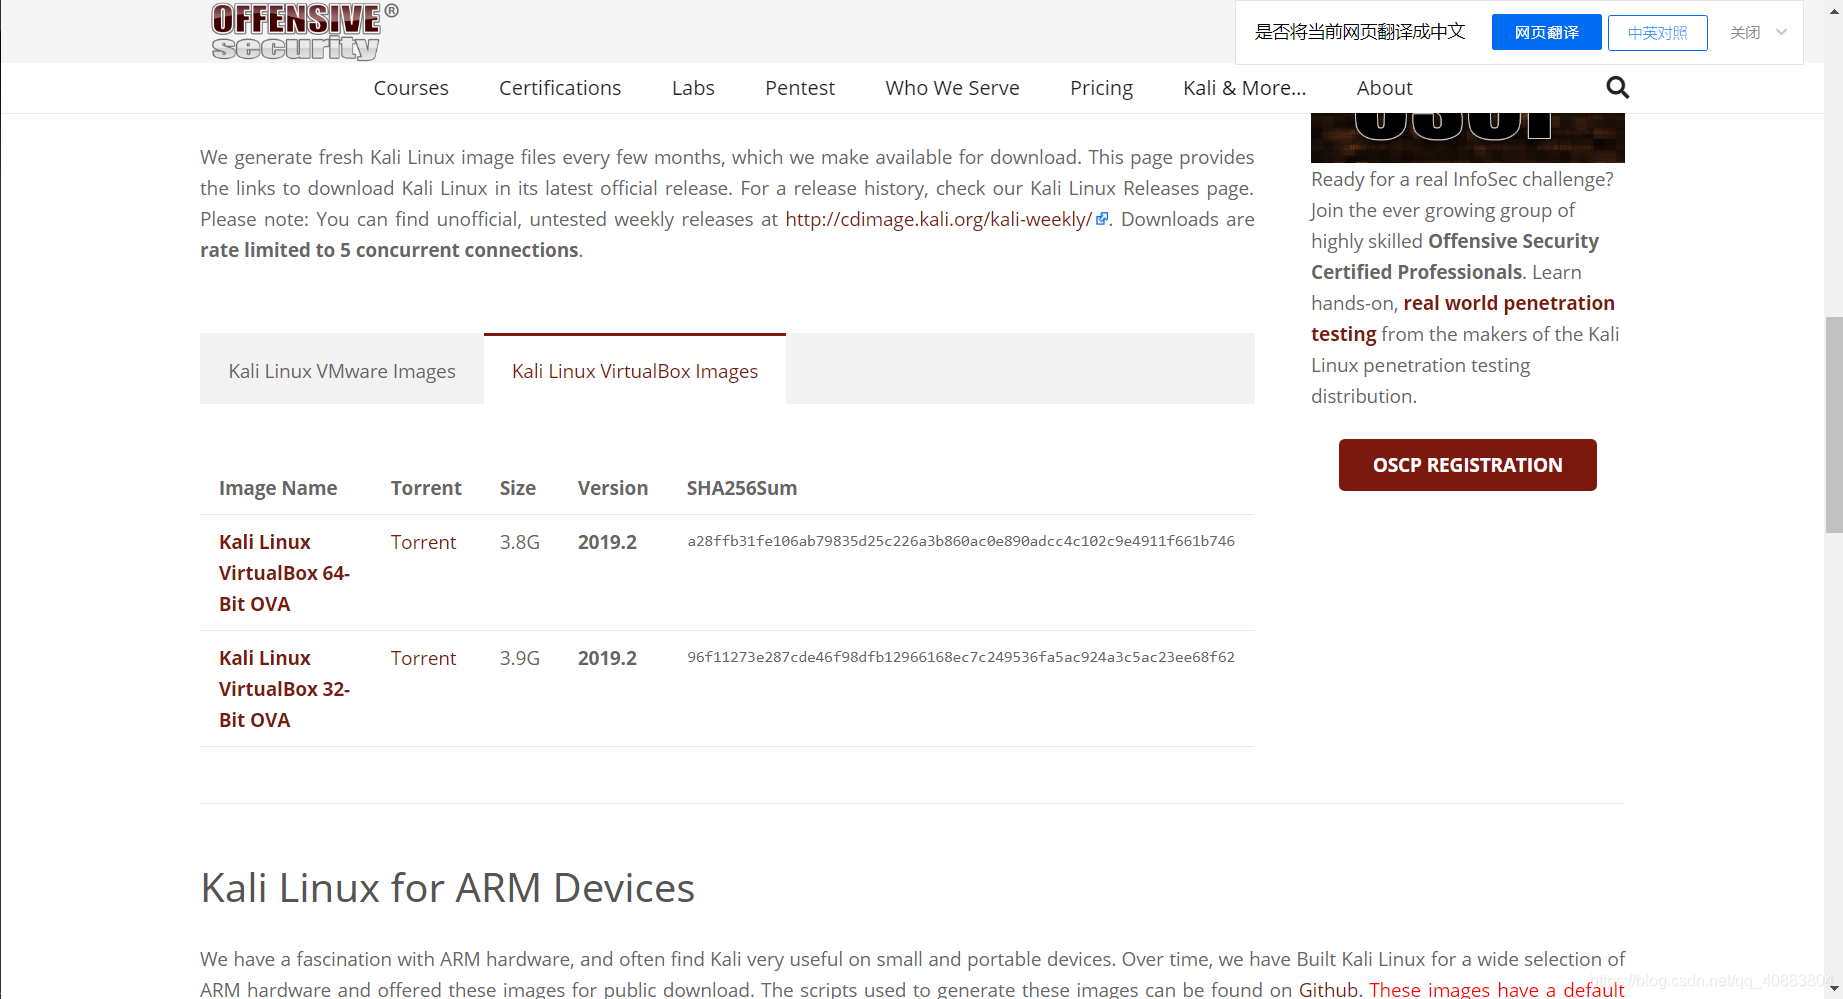Click the 3.8G size cell
Viewport: 1843px width, 999px height.
[520, 542]
